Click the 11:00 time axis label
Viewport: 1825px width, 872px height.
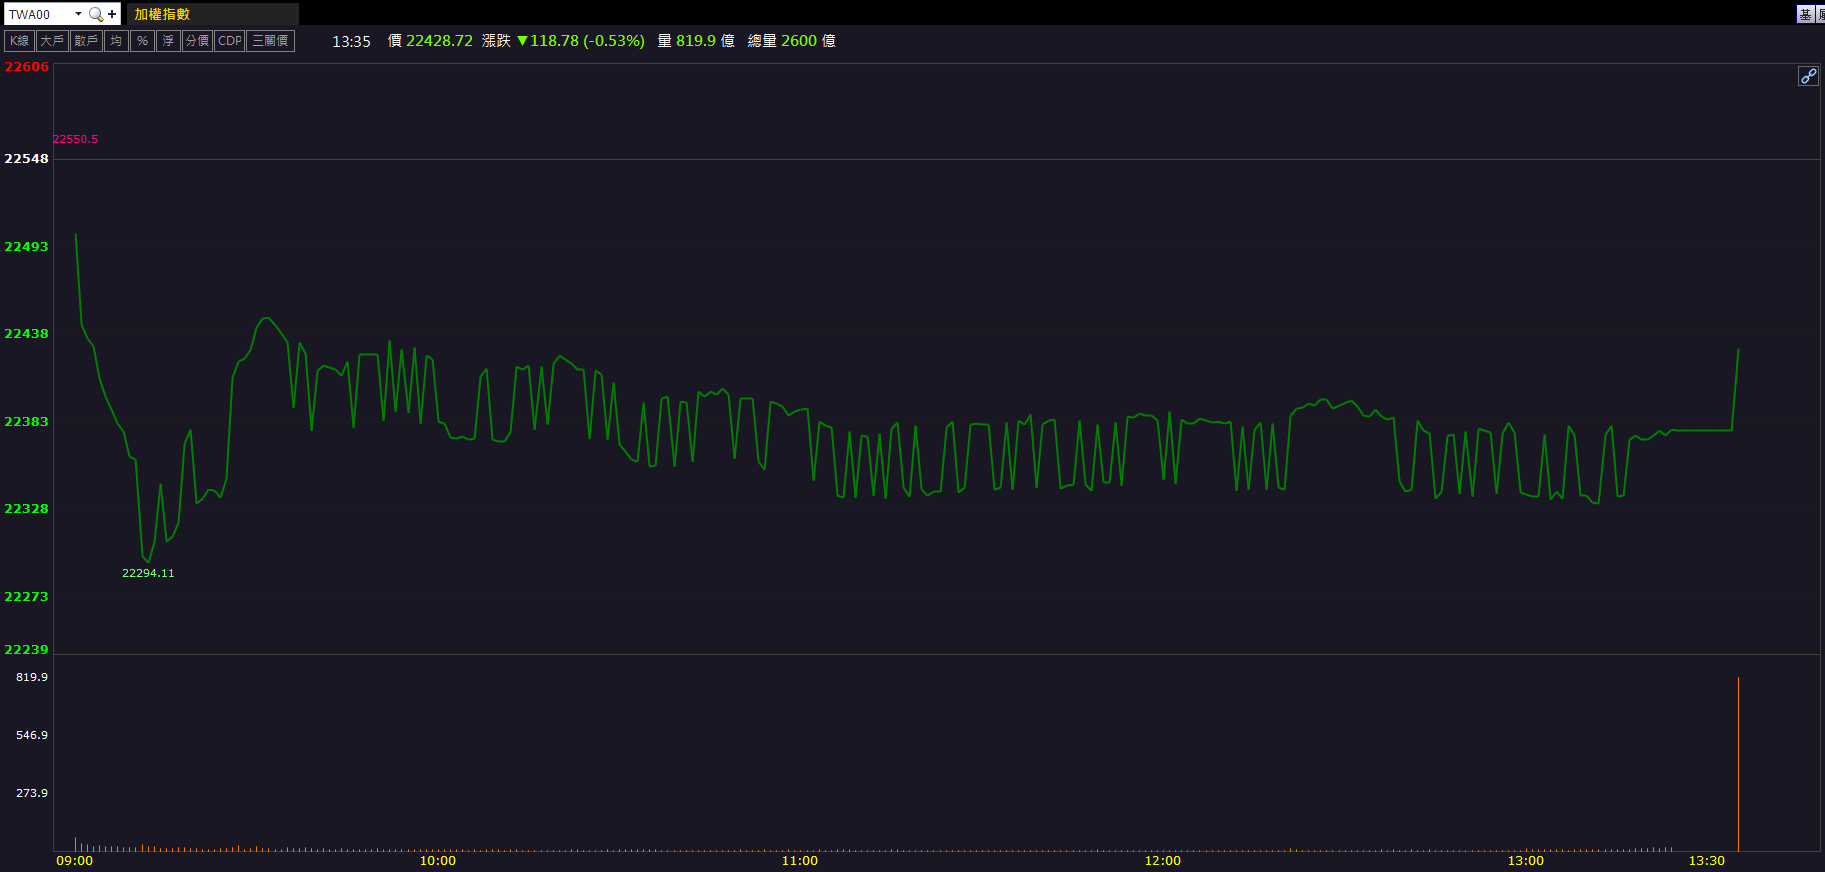800,861
